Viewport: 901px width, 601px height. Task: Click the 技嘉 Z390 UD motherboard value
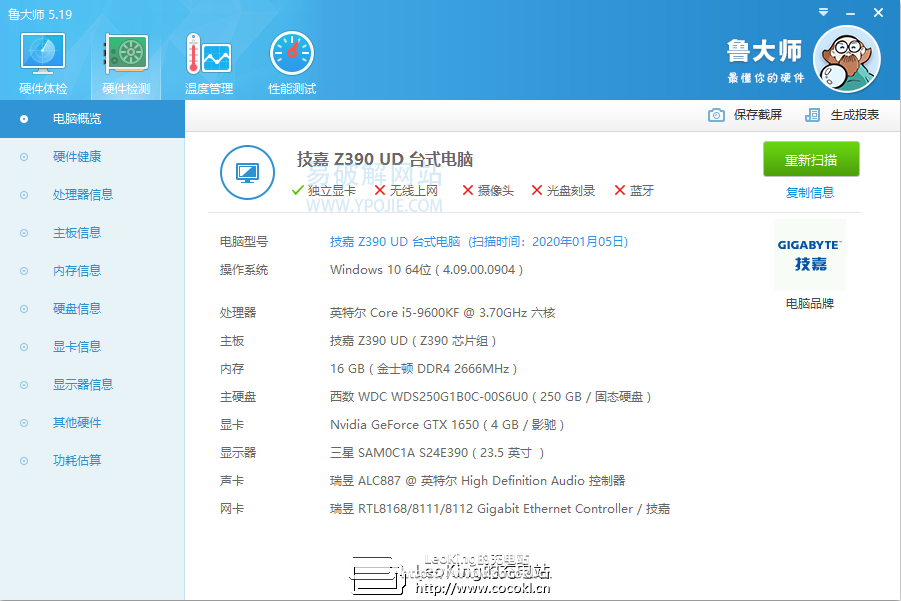click(413, 341)
